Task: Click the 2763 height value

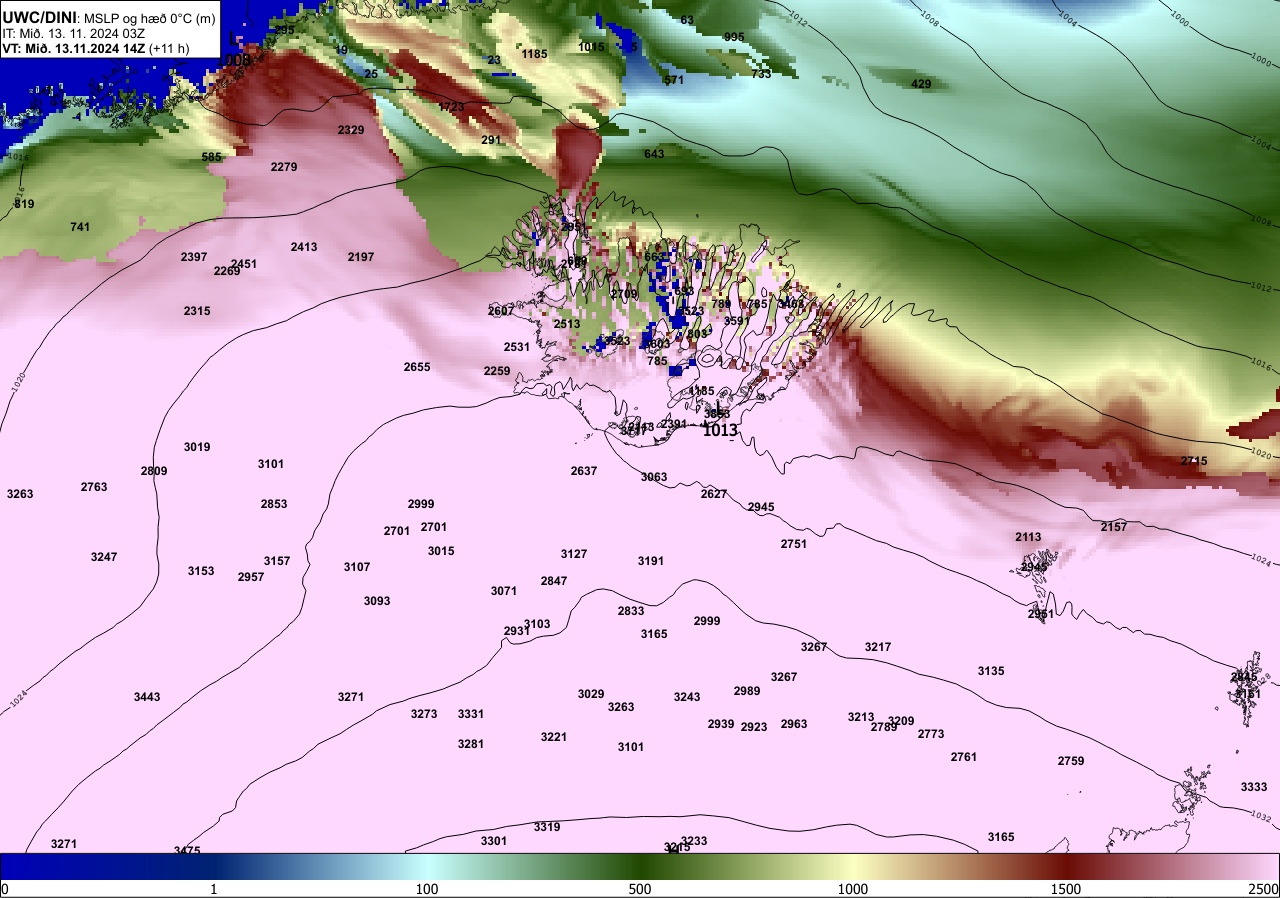Action: [x=94, y=487]
